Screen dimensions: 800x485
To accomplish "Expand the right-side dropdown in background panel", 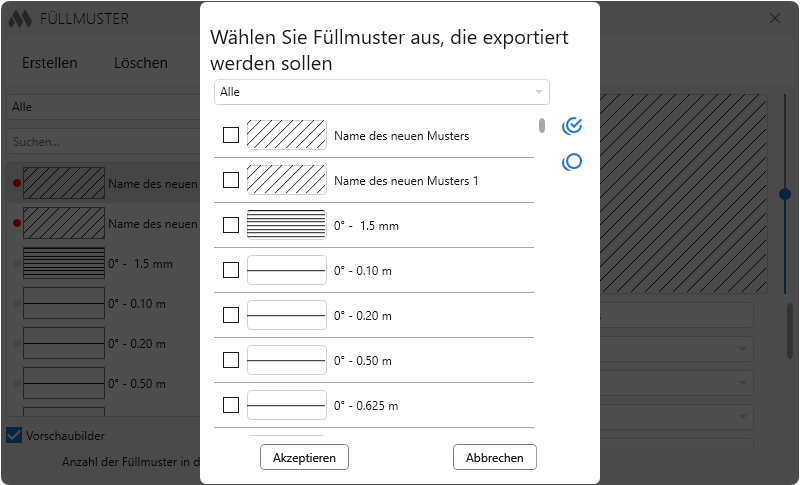I will [743, 349].
